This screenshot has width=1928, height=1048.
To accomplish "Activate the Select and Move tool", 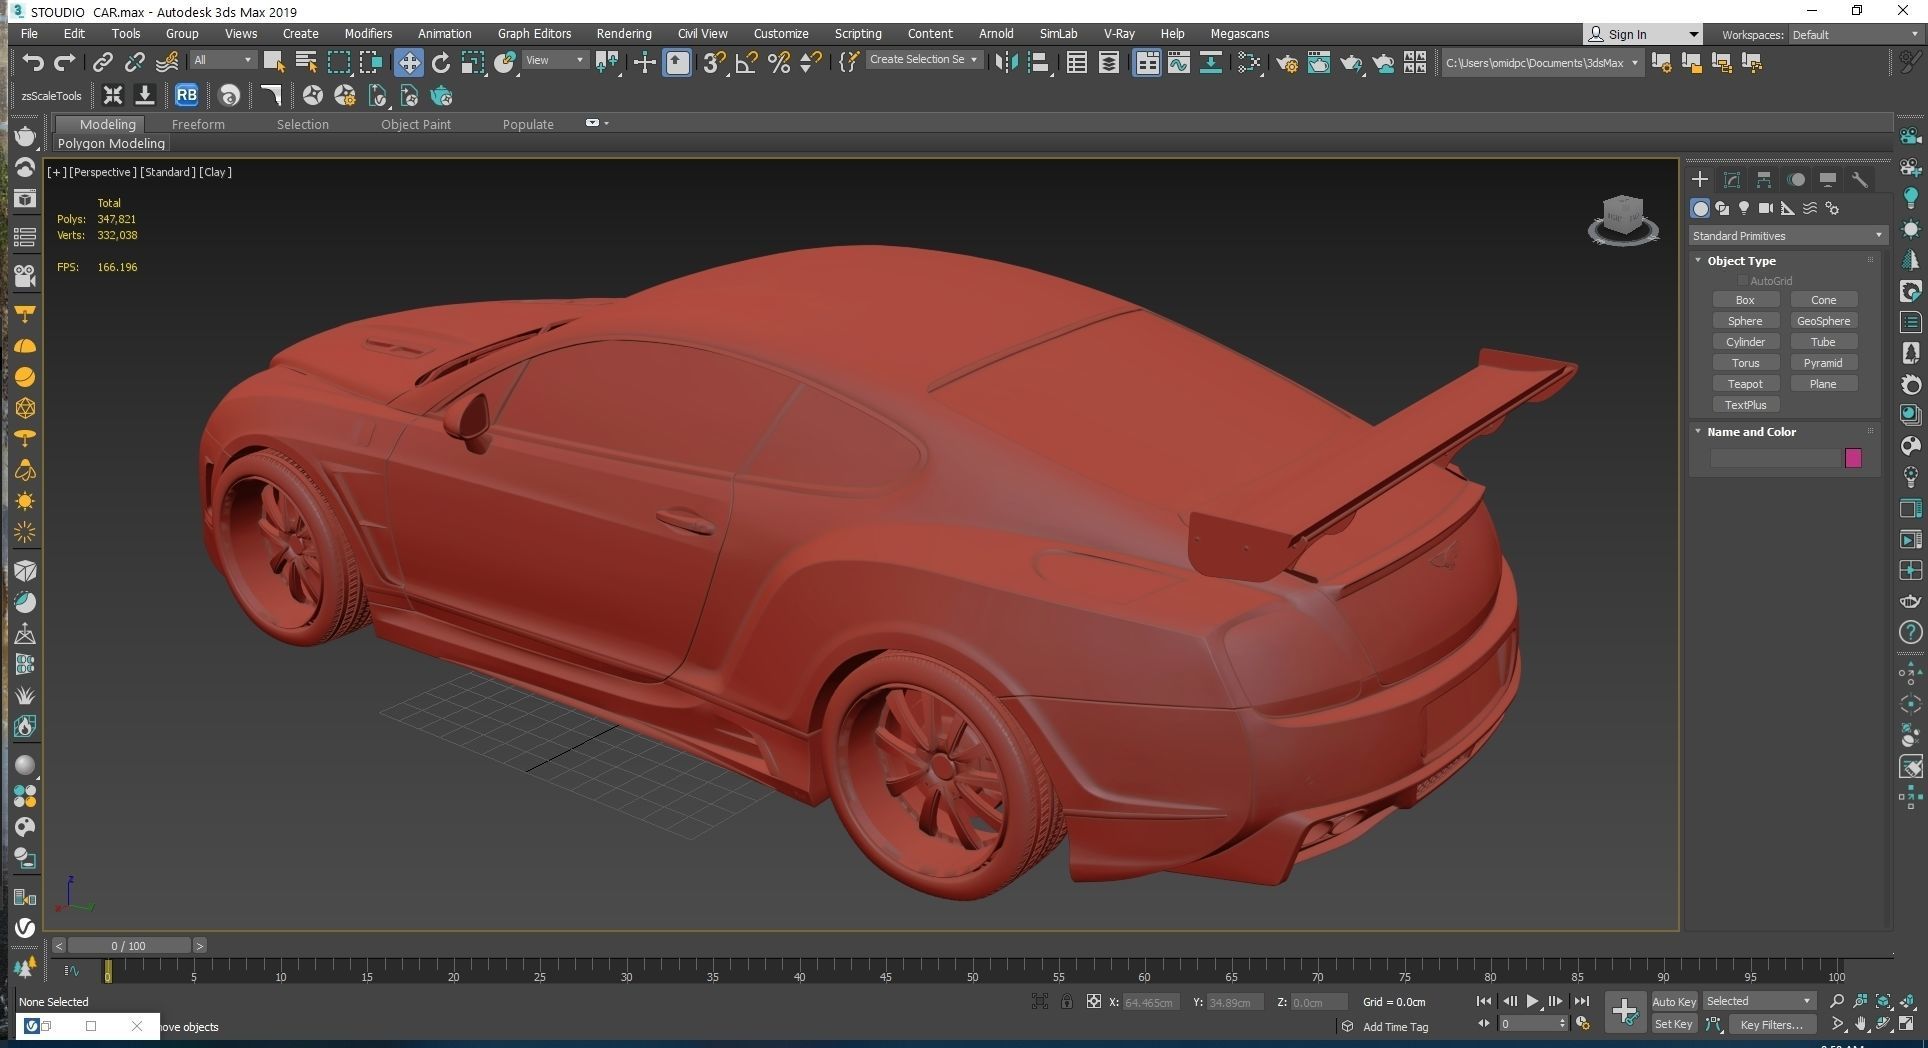I will pyautogui.click(x=408, y=63).
